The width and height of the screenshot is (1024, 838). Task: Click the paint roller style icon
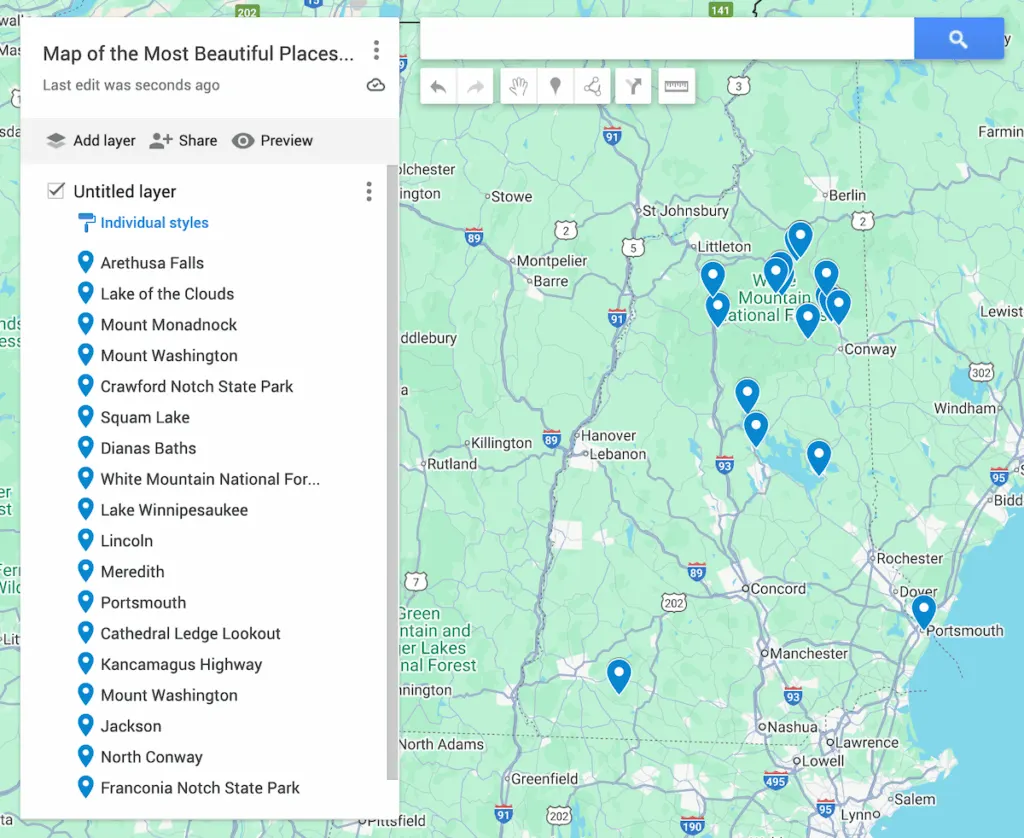[86, 223]
